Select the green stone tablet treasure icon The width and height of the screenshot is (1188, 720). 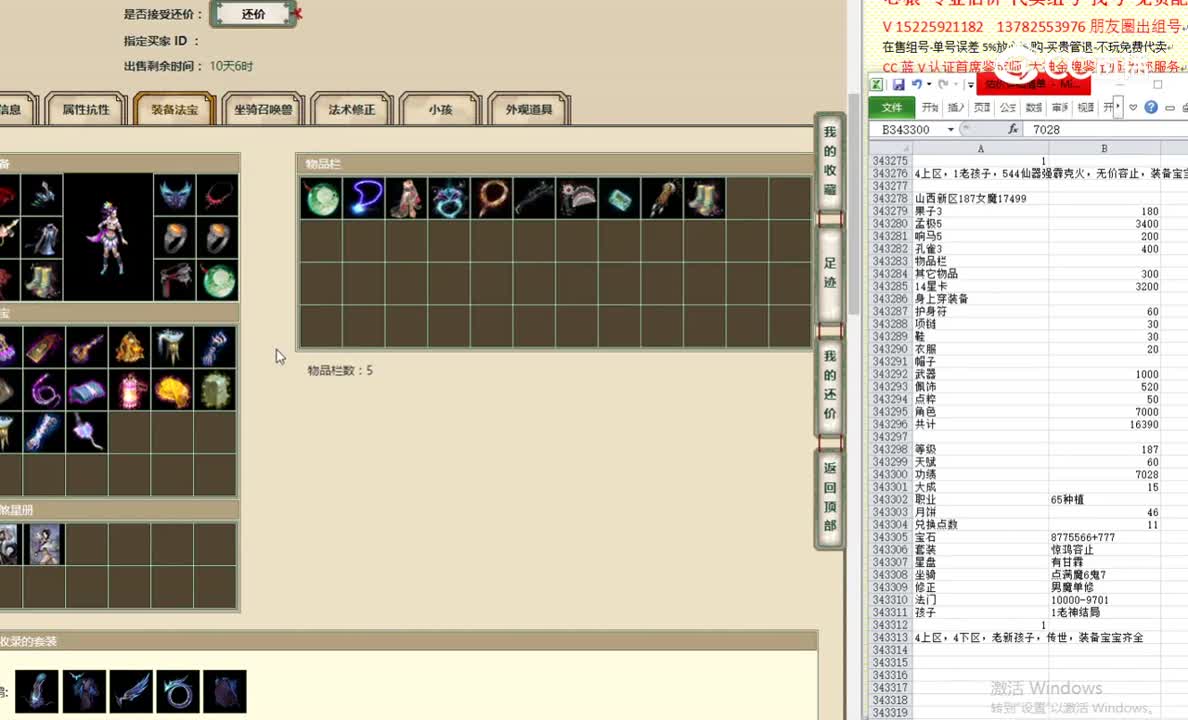click(x=215, y=390)
